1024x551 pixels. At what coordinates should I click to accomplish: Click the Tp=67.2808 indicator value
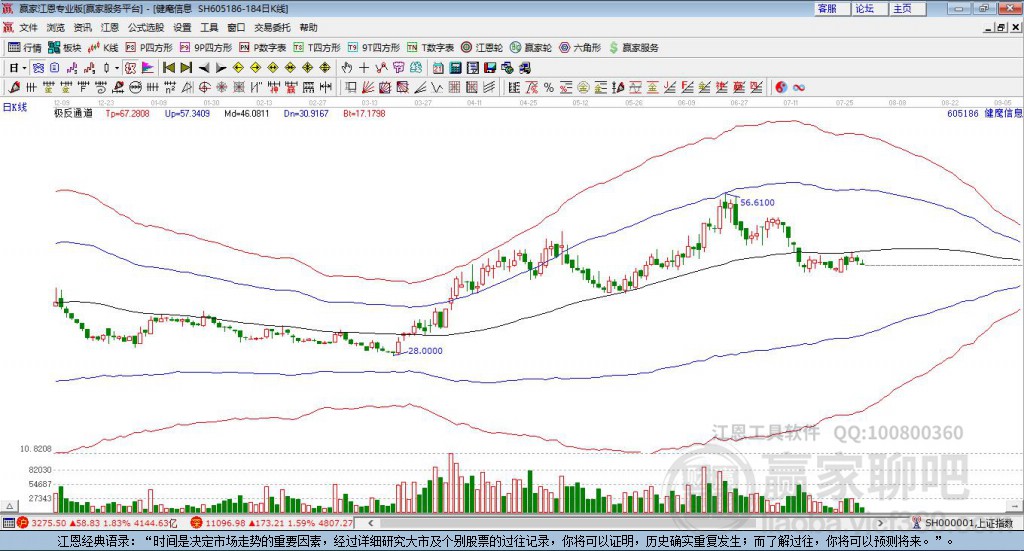(127, 113)
